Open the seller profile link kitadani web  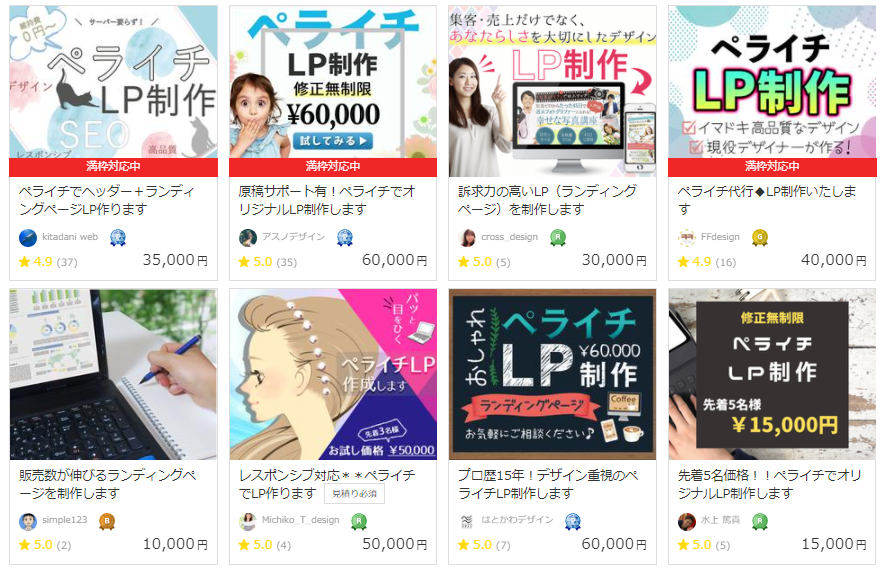coord(70,237)
